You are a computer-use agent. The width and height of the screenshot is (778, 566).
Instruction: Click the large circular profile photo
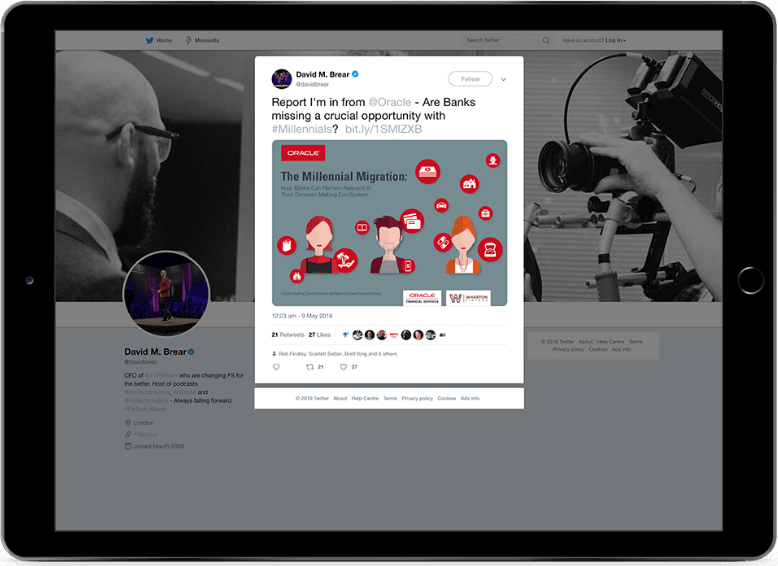(166, 294)
